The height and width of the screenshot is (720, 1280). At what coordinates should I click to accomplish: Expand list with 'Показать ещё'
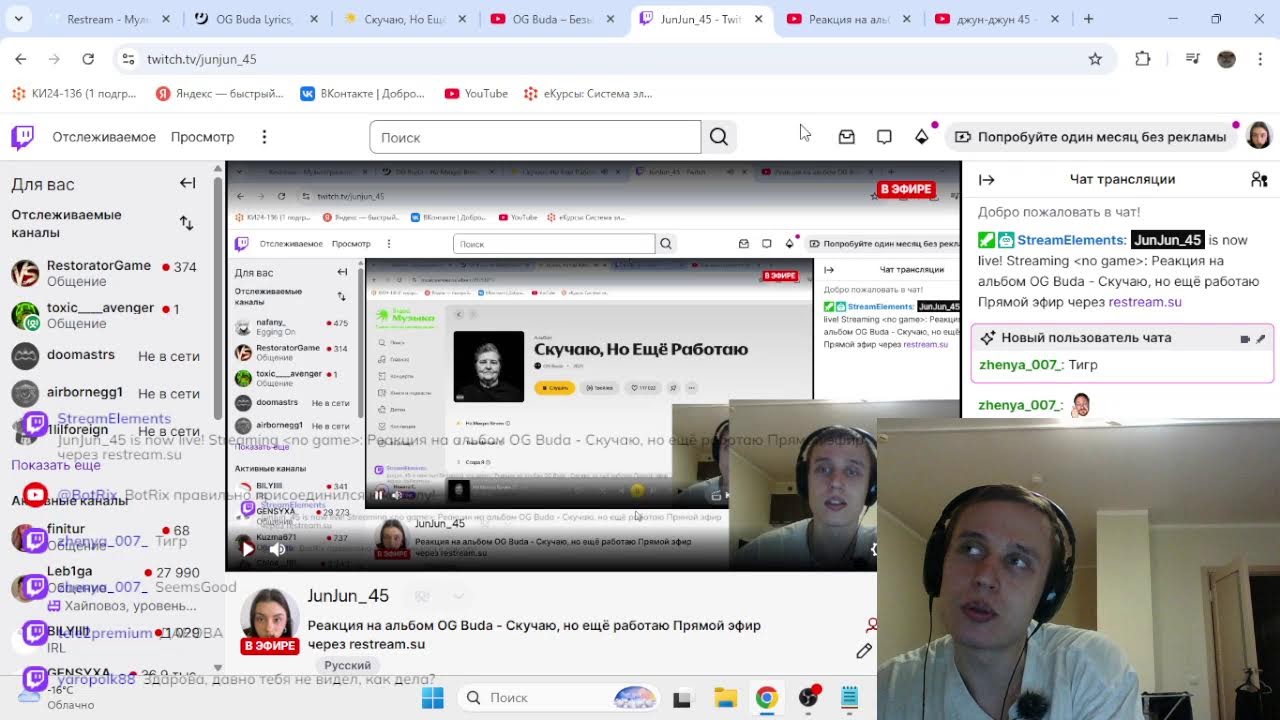(56, 465)
